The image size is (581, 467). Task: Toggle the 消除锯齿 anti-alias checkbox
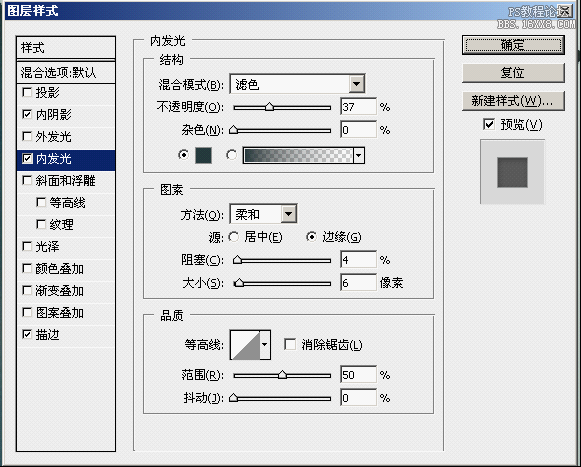pos(290,344)
